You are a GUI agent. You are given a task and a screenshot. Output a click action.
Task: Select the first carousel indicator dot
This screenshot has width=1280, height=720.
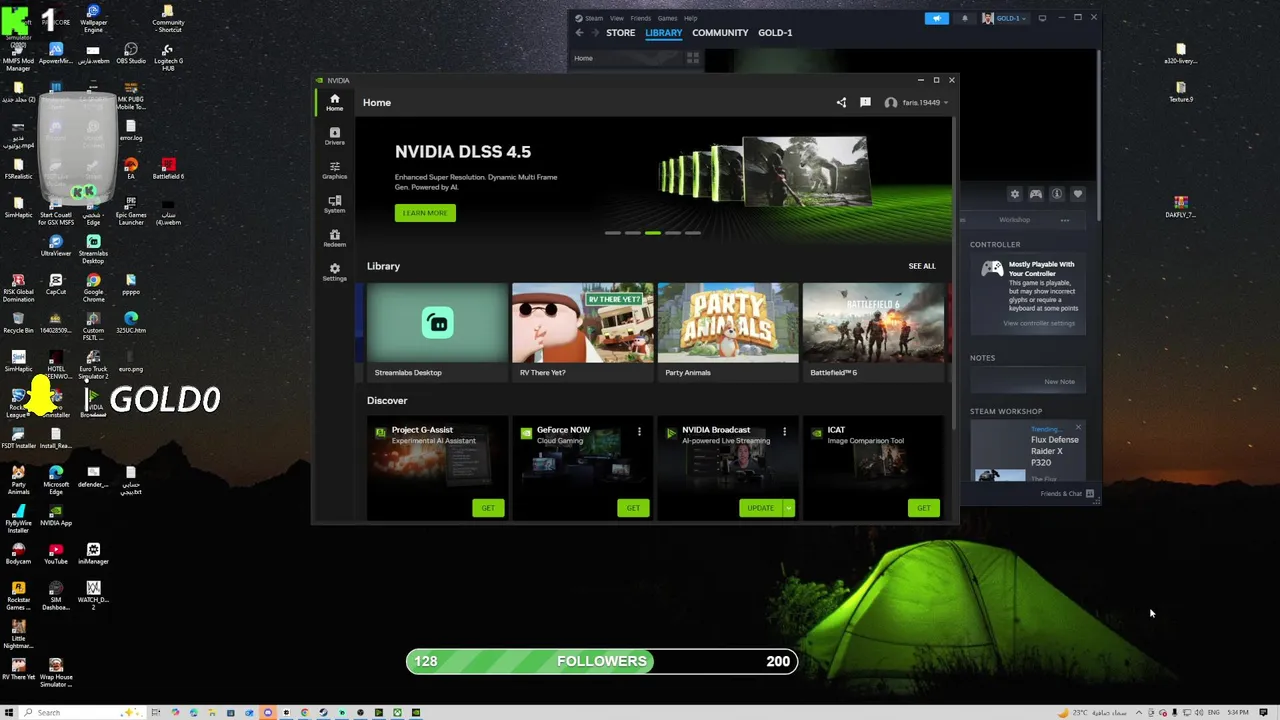tap(612, 233)
